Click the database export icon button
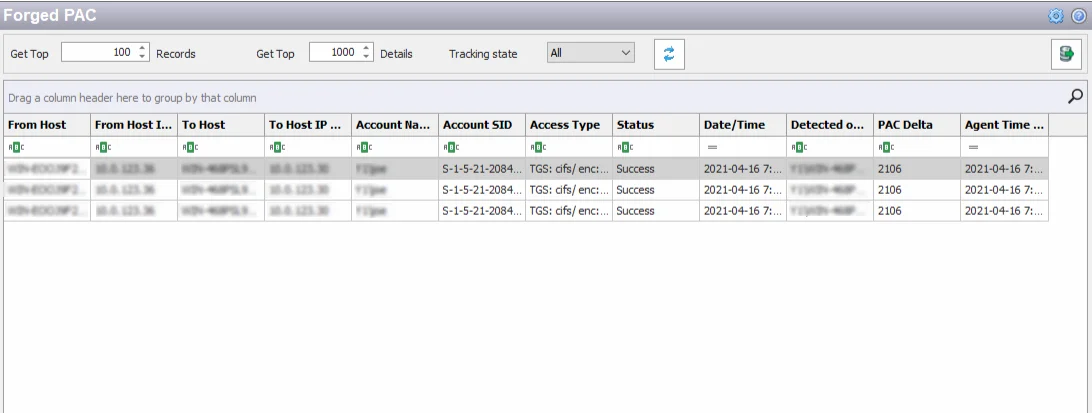The image size is (1092, 413). pos(1066,54)
